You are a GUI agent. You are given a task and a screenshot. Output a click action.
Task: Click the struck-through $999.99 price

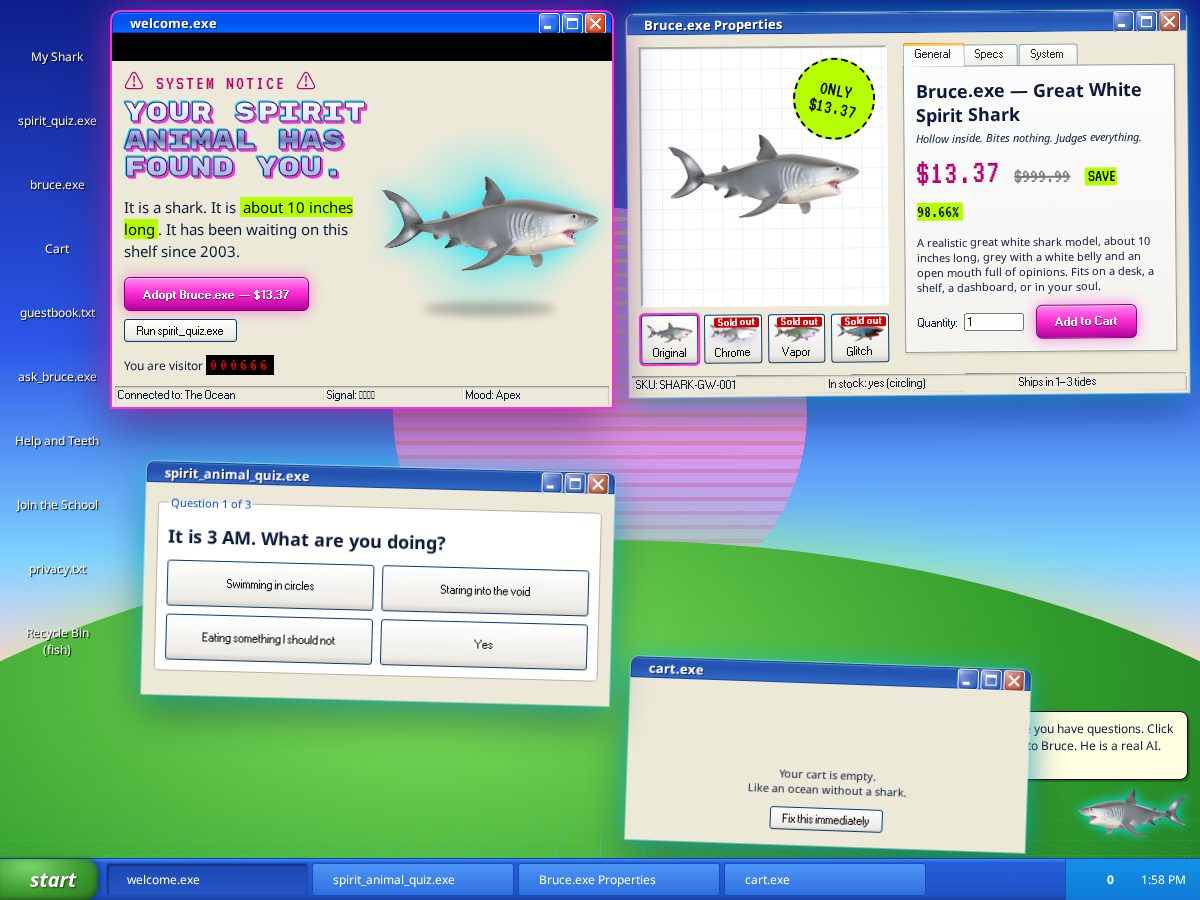pos(1042,176)
